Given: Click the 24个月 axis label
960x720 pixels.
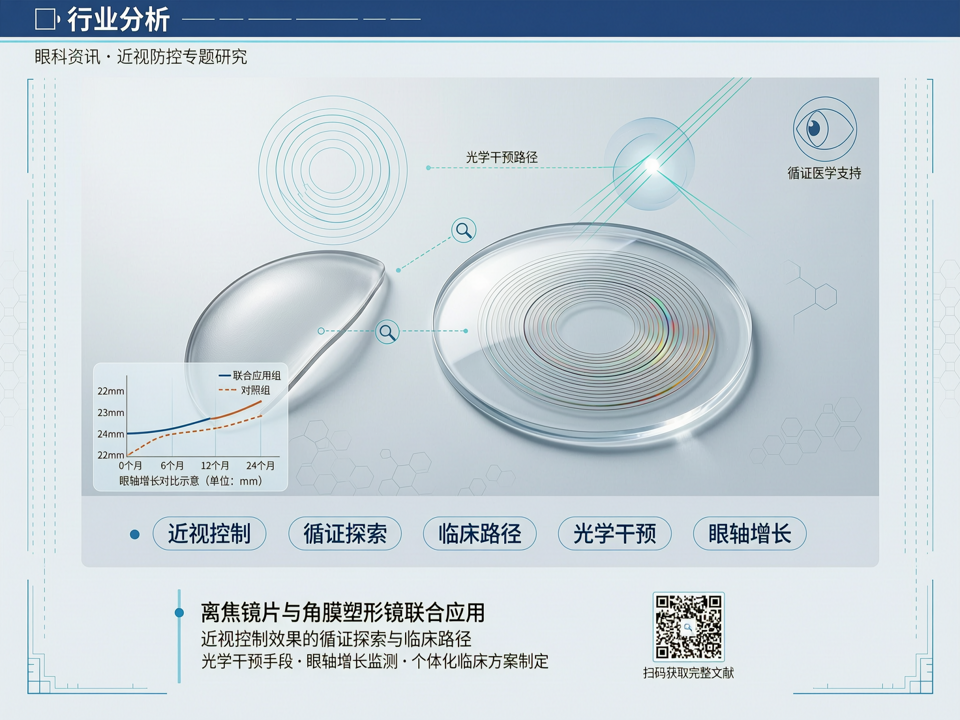Looking at the screenshot, I should pos(260,465).
